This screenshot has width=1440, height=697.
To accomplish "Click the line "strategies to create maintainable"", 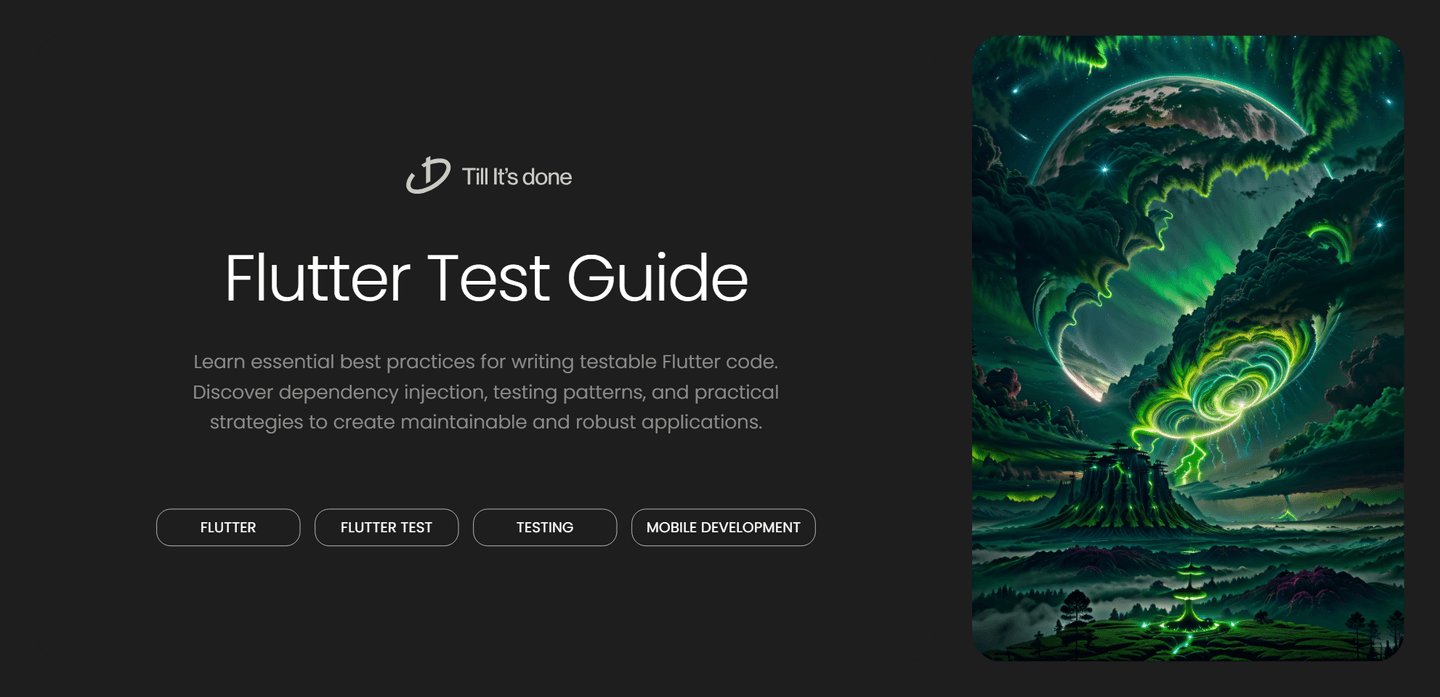I will click(486, 422).
